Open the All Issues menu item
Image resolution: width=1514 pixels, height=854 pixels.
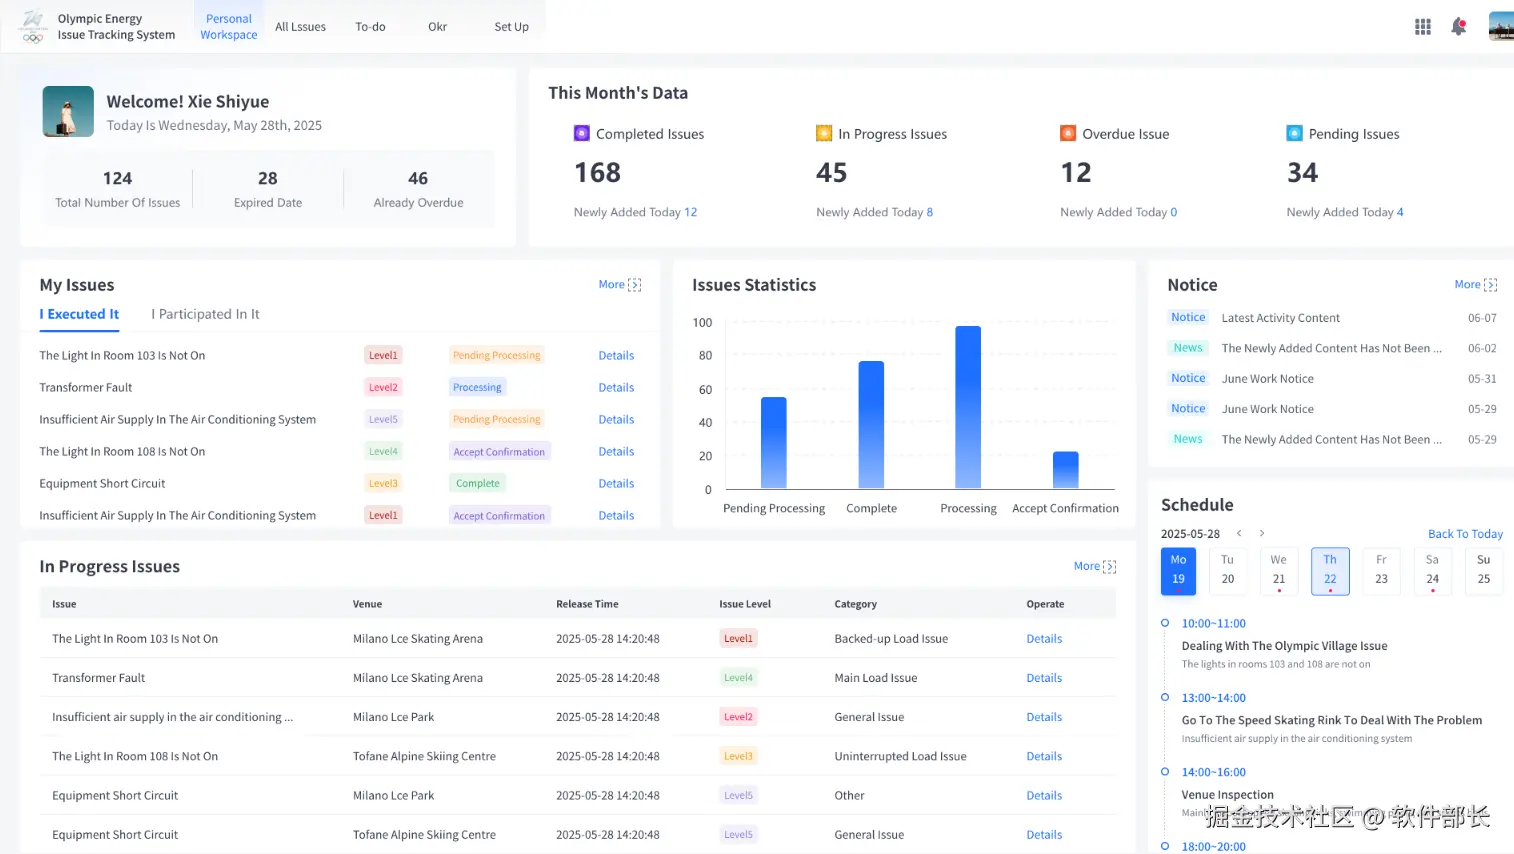point(300,27)
